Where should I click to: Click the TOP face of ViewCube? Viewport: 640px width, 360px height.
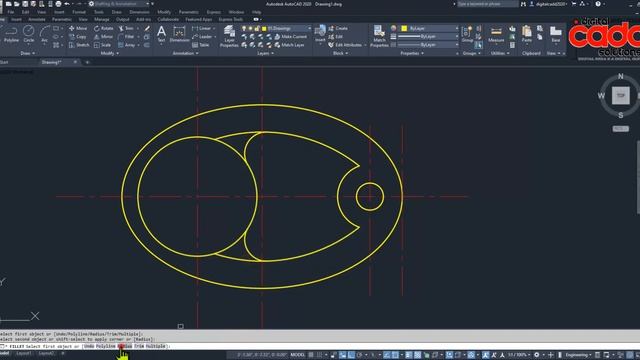[x=620, y=96]
